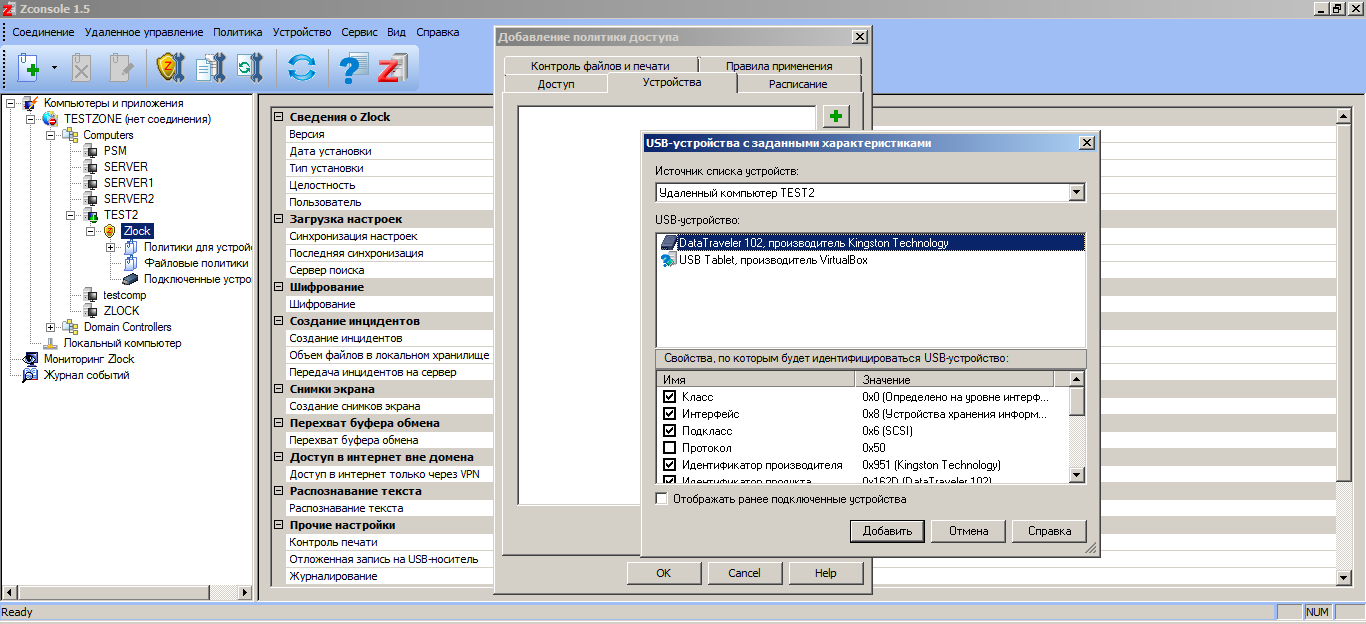This screenshot has height=624, width=1366.
Task: Uncheck the Интерфейс property checkbox
Action: (670, 414)
